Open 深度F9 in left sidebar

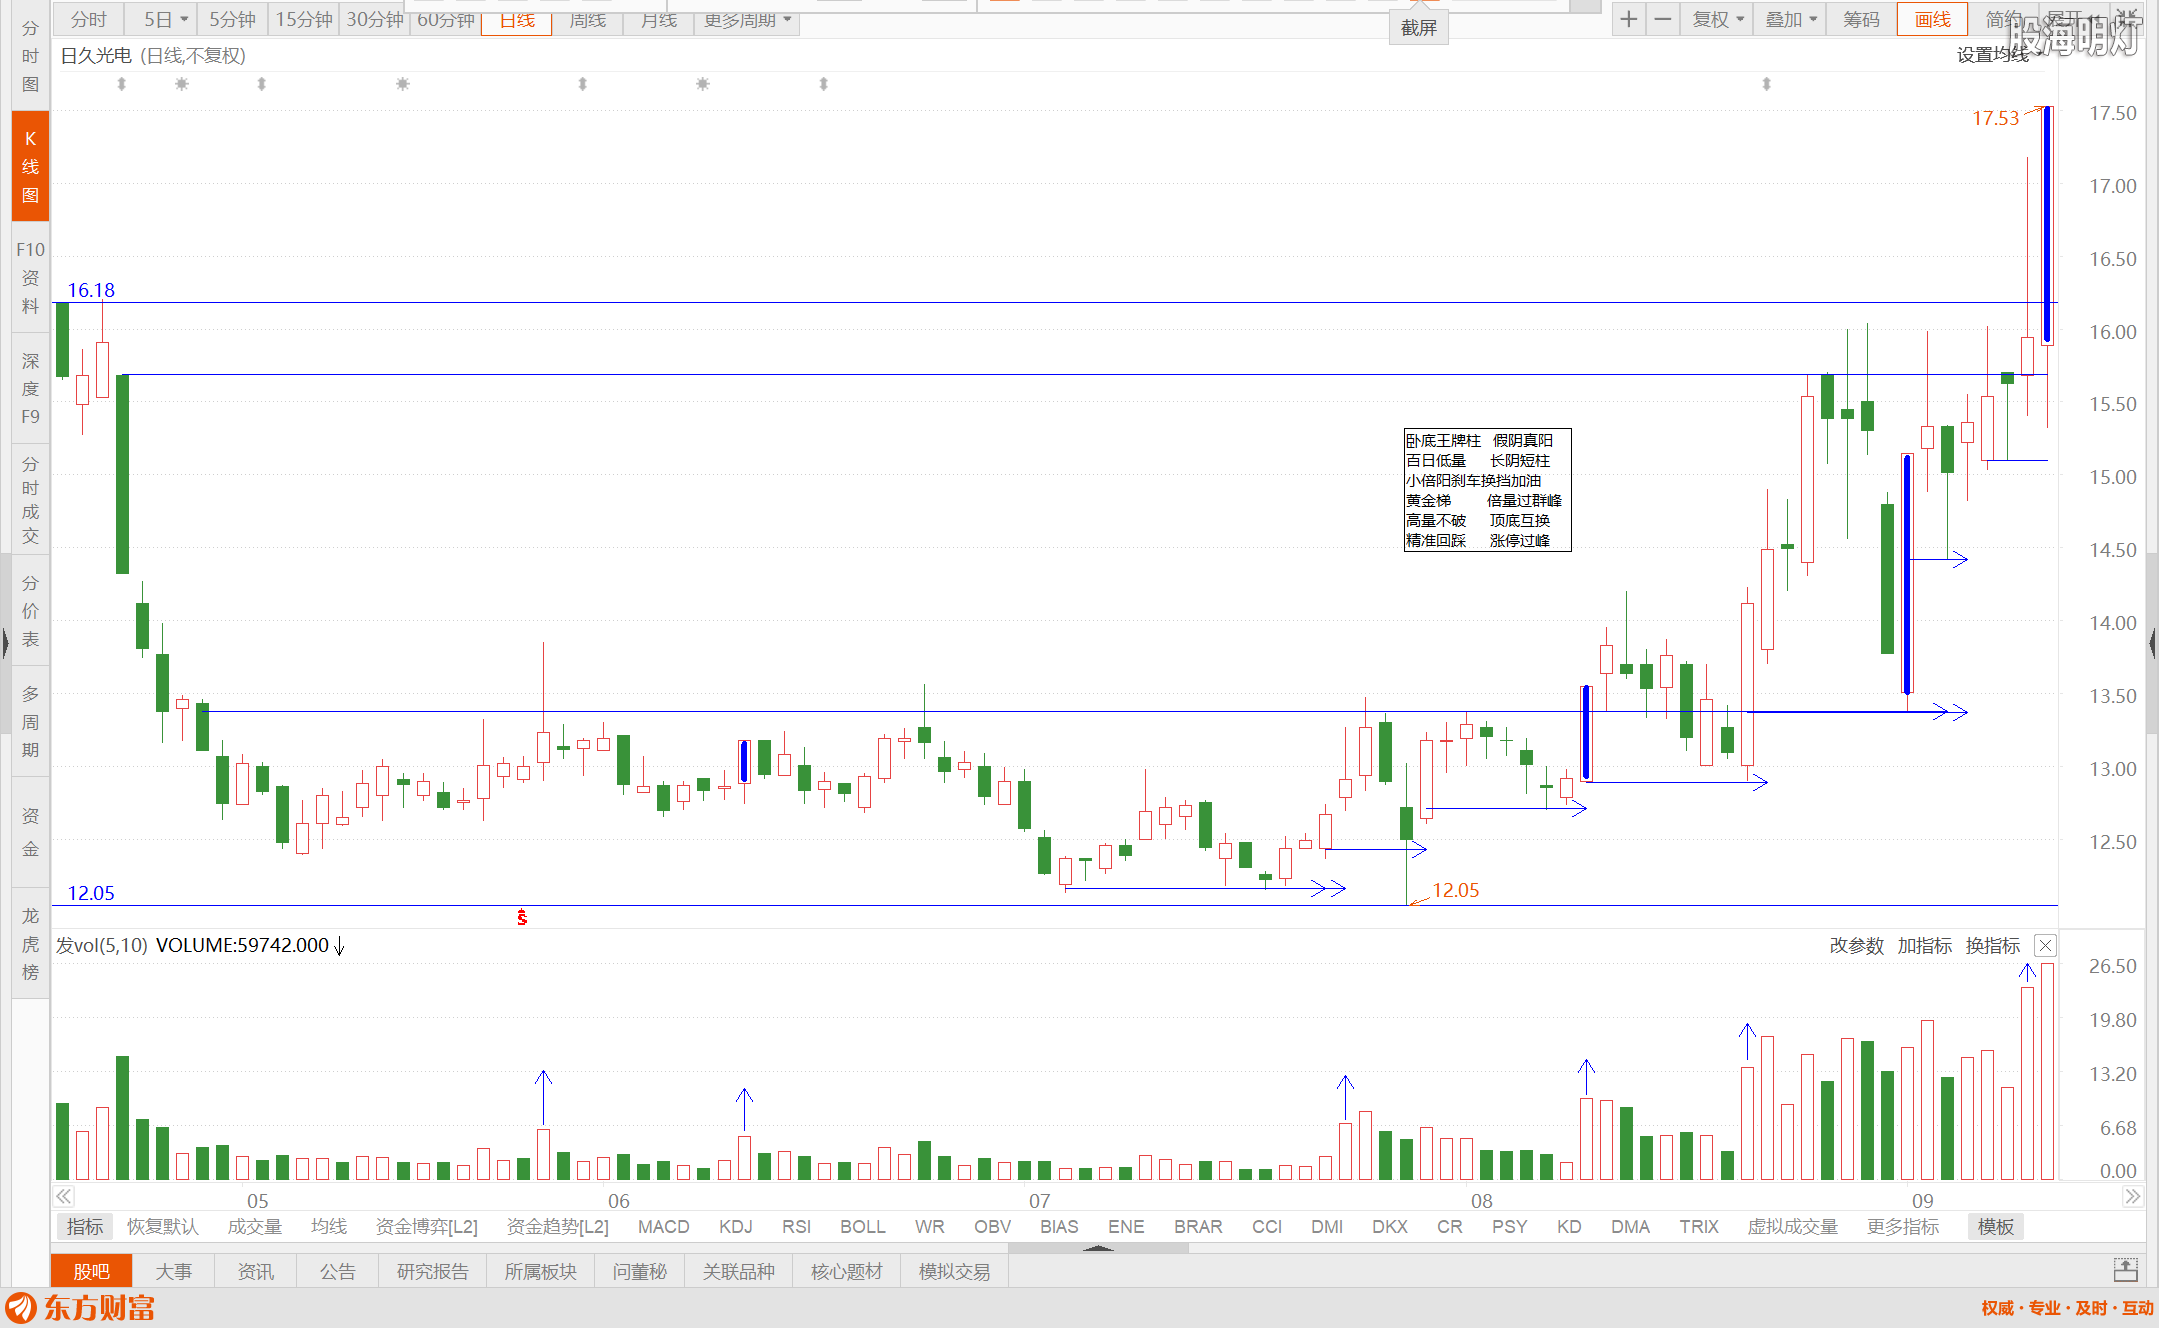tap(30, 388)
